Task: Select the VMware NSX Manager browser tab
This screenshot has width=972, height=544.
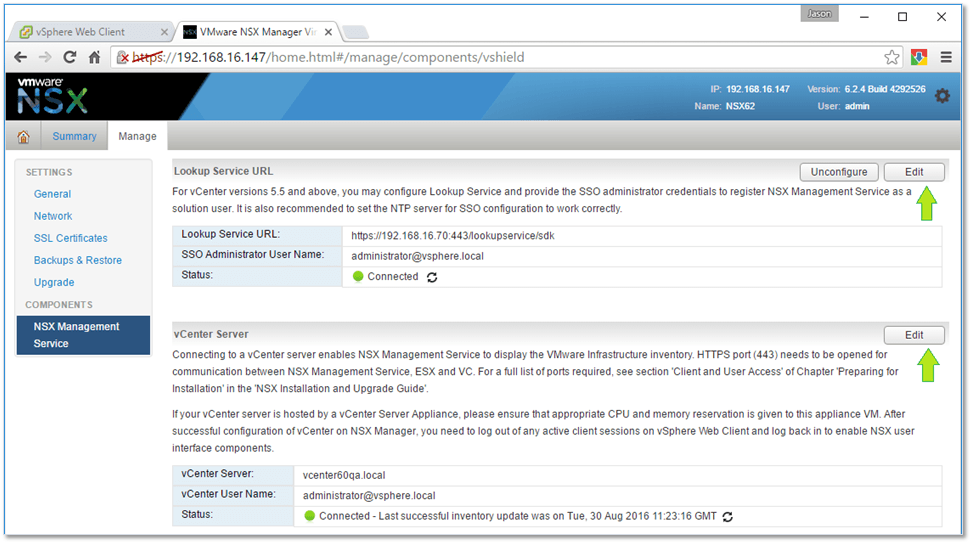Action: point(258,32)
